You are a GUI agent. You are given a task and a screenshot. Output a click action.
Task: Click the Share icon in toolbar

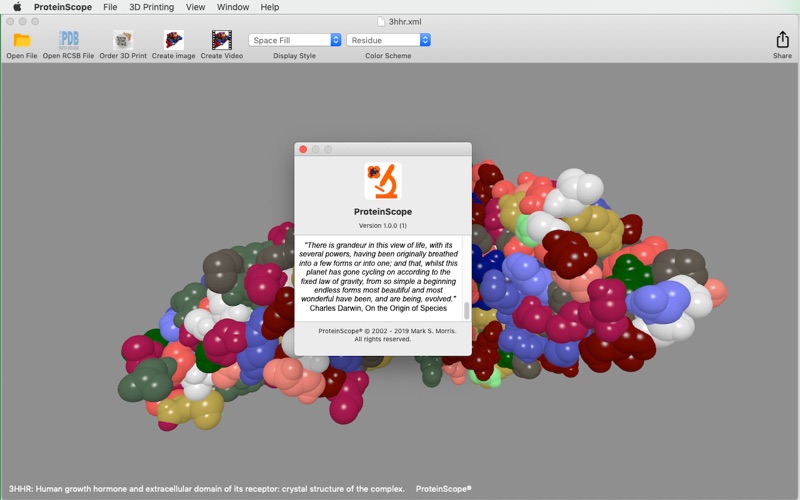(782, 40)
